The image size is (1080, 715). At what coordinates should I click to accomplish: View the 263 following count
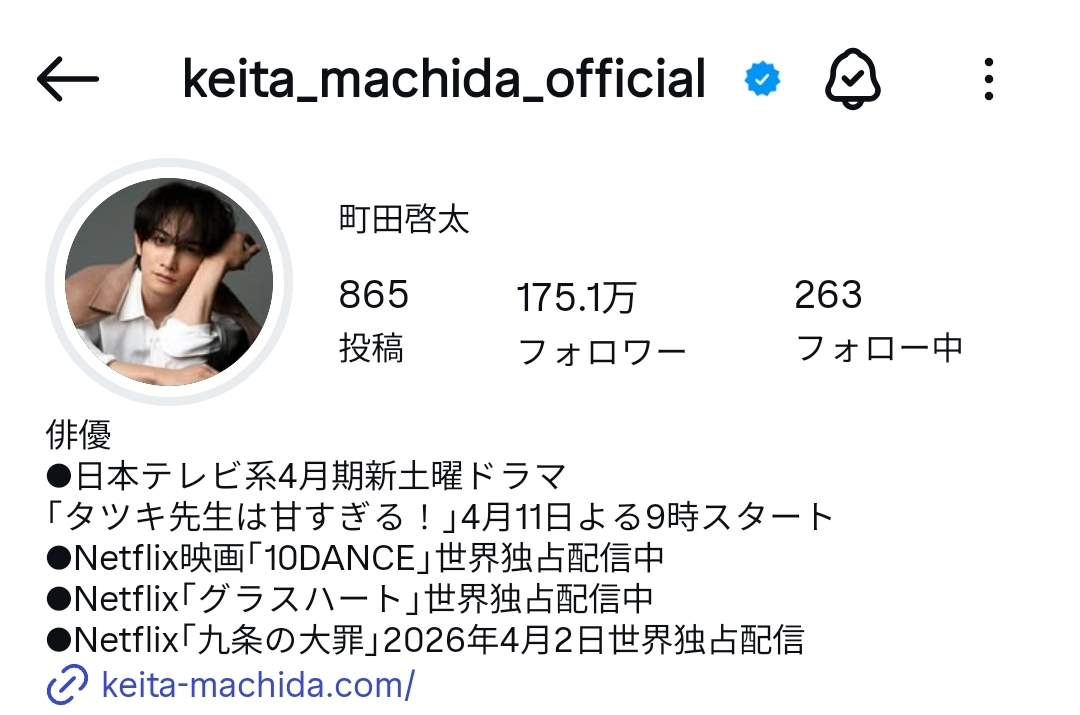[828, 295]
